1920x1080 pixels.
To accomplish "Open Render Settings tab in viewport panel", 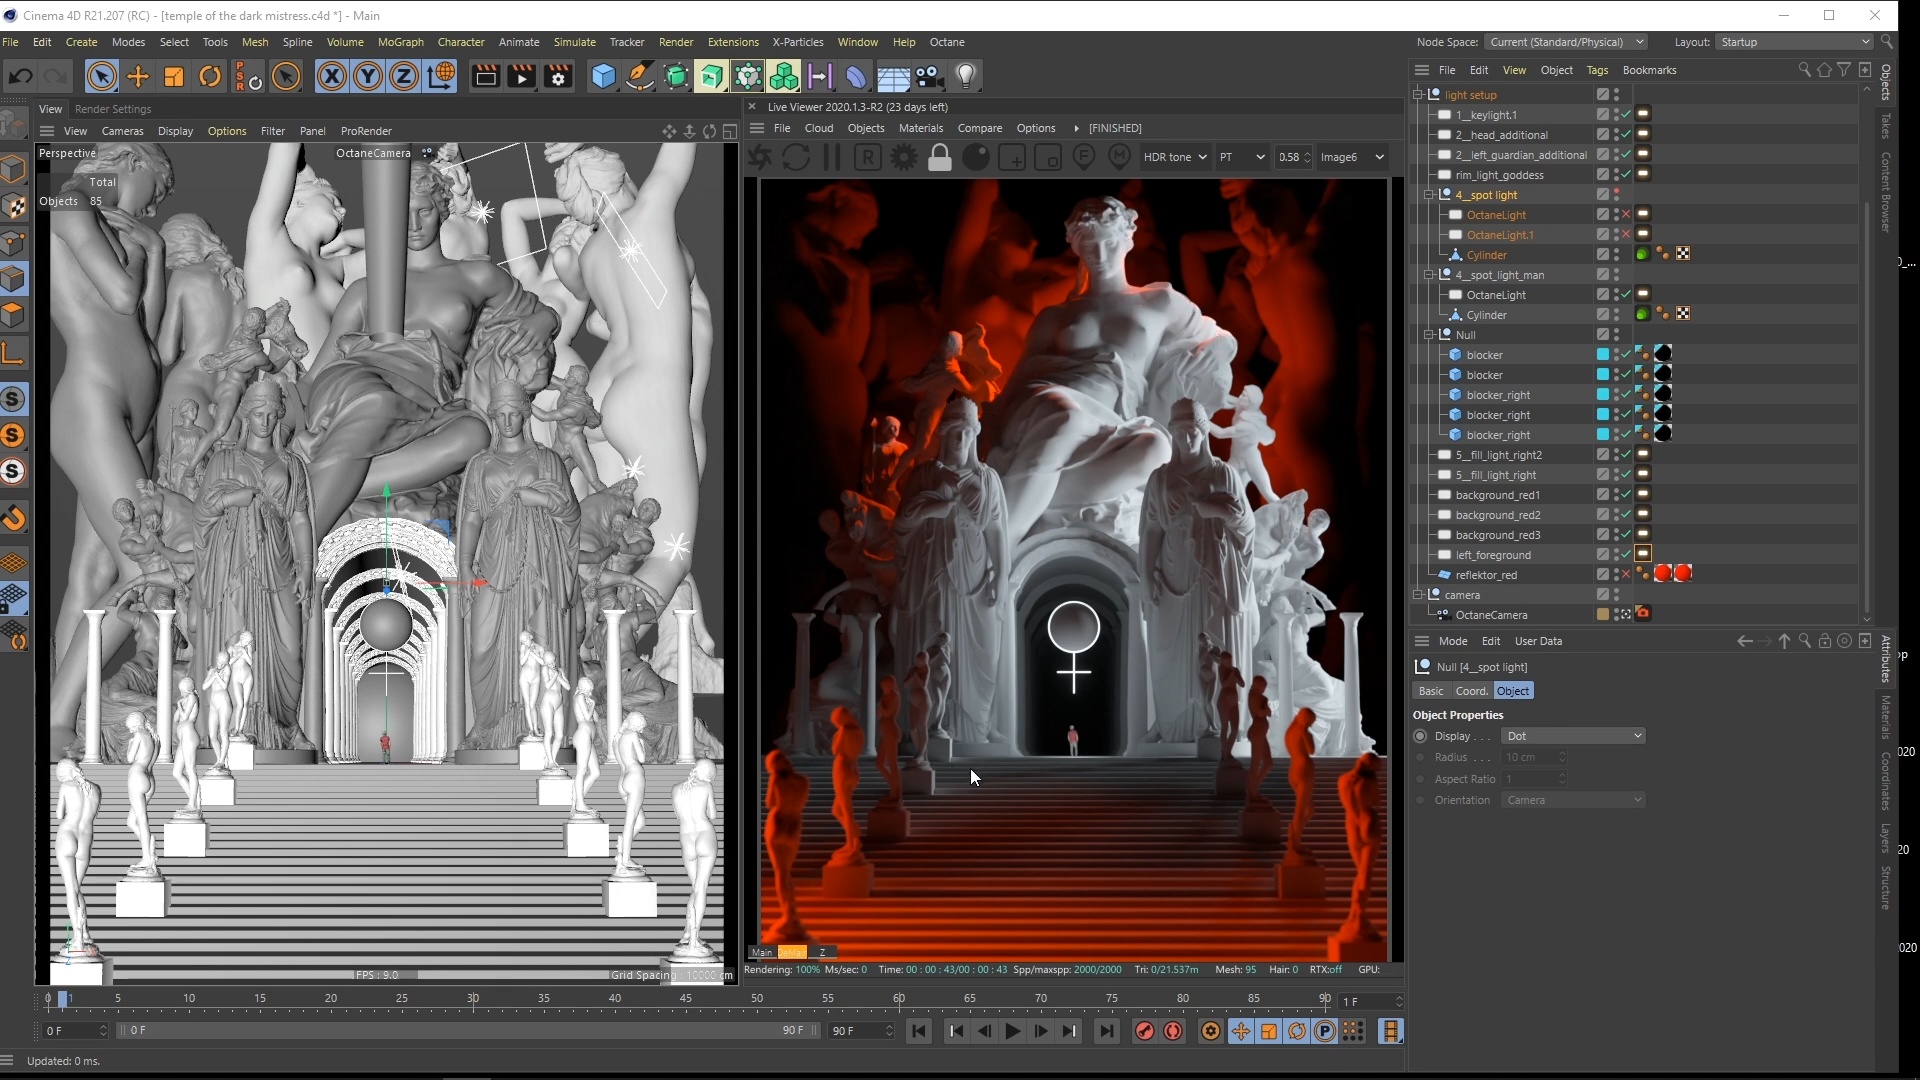I will tap(113, 109).
